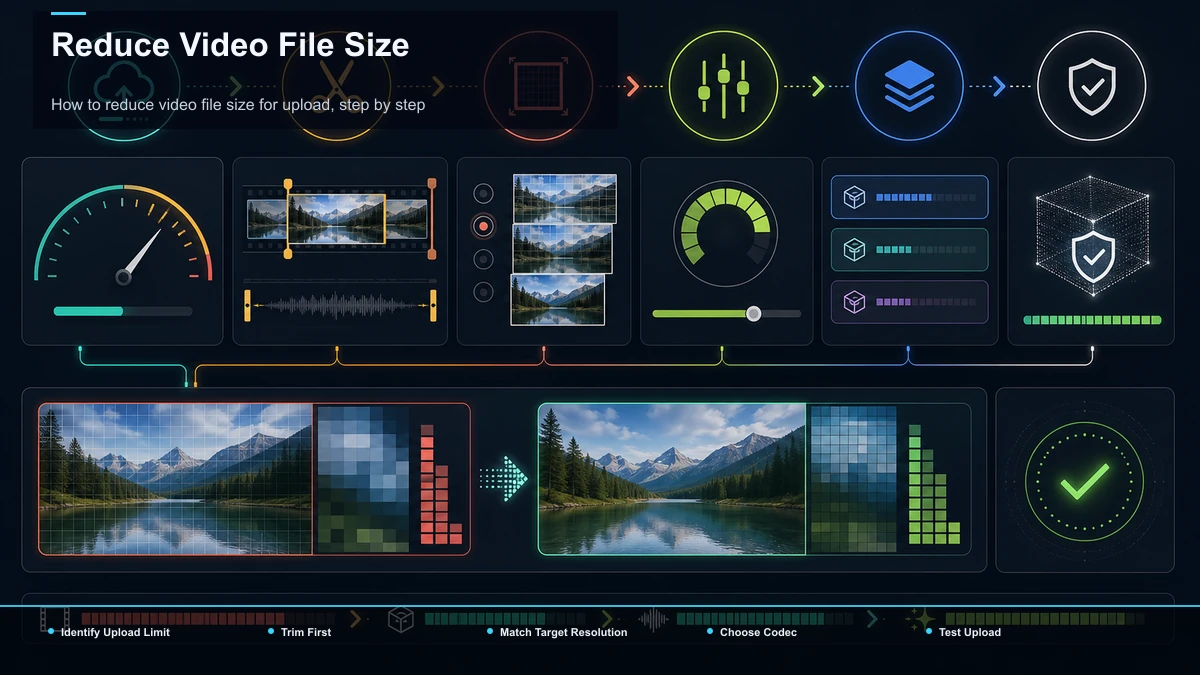
Task: Click the red-bordered original video preview
Action: (x=176, y=479)
